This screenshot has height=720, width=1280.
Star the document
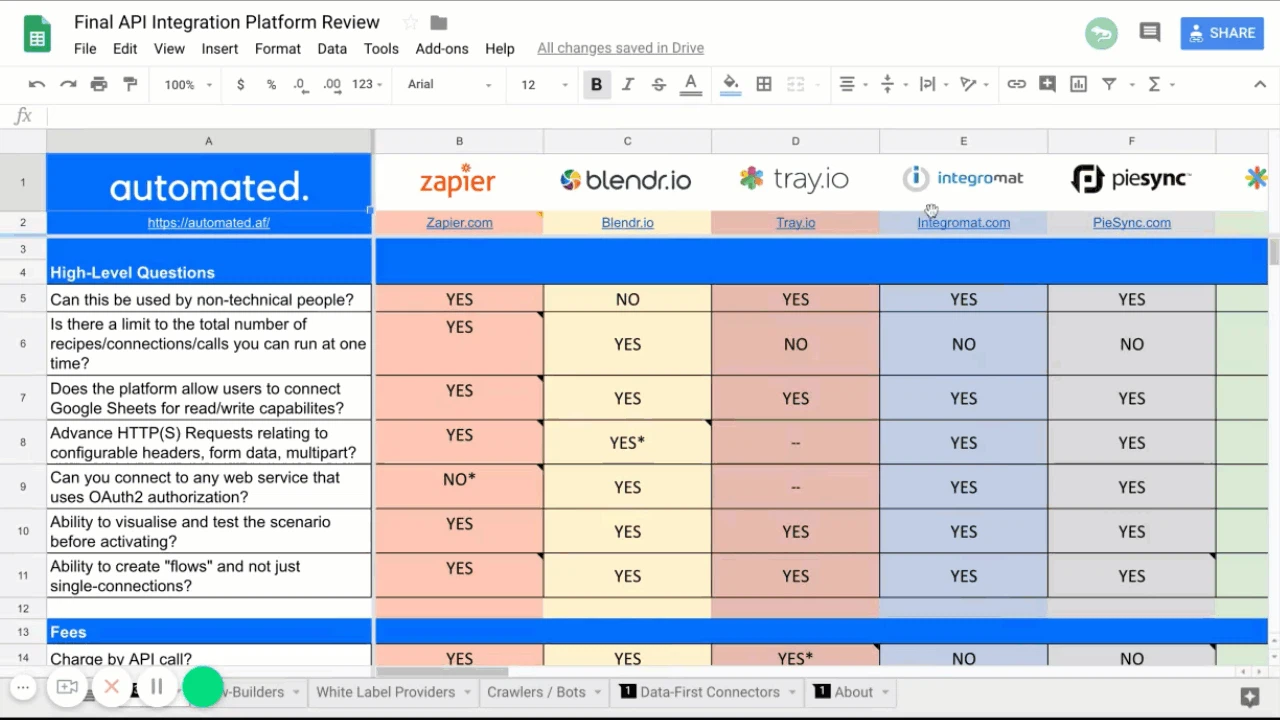coord(410,22)
